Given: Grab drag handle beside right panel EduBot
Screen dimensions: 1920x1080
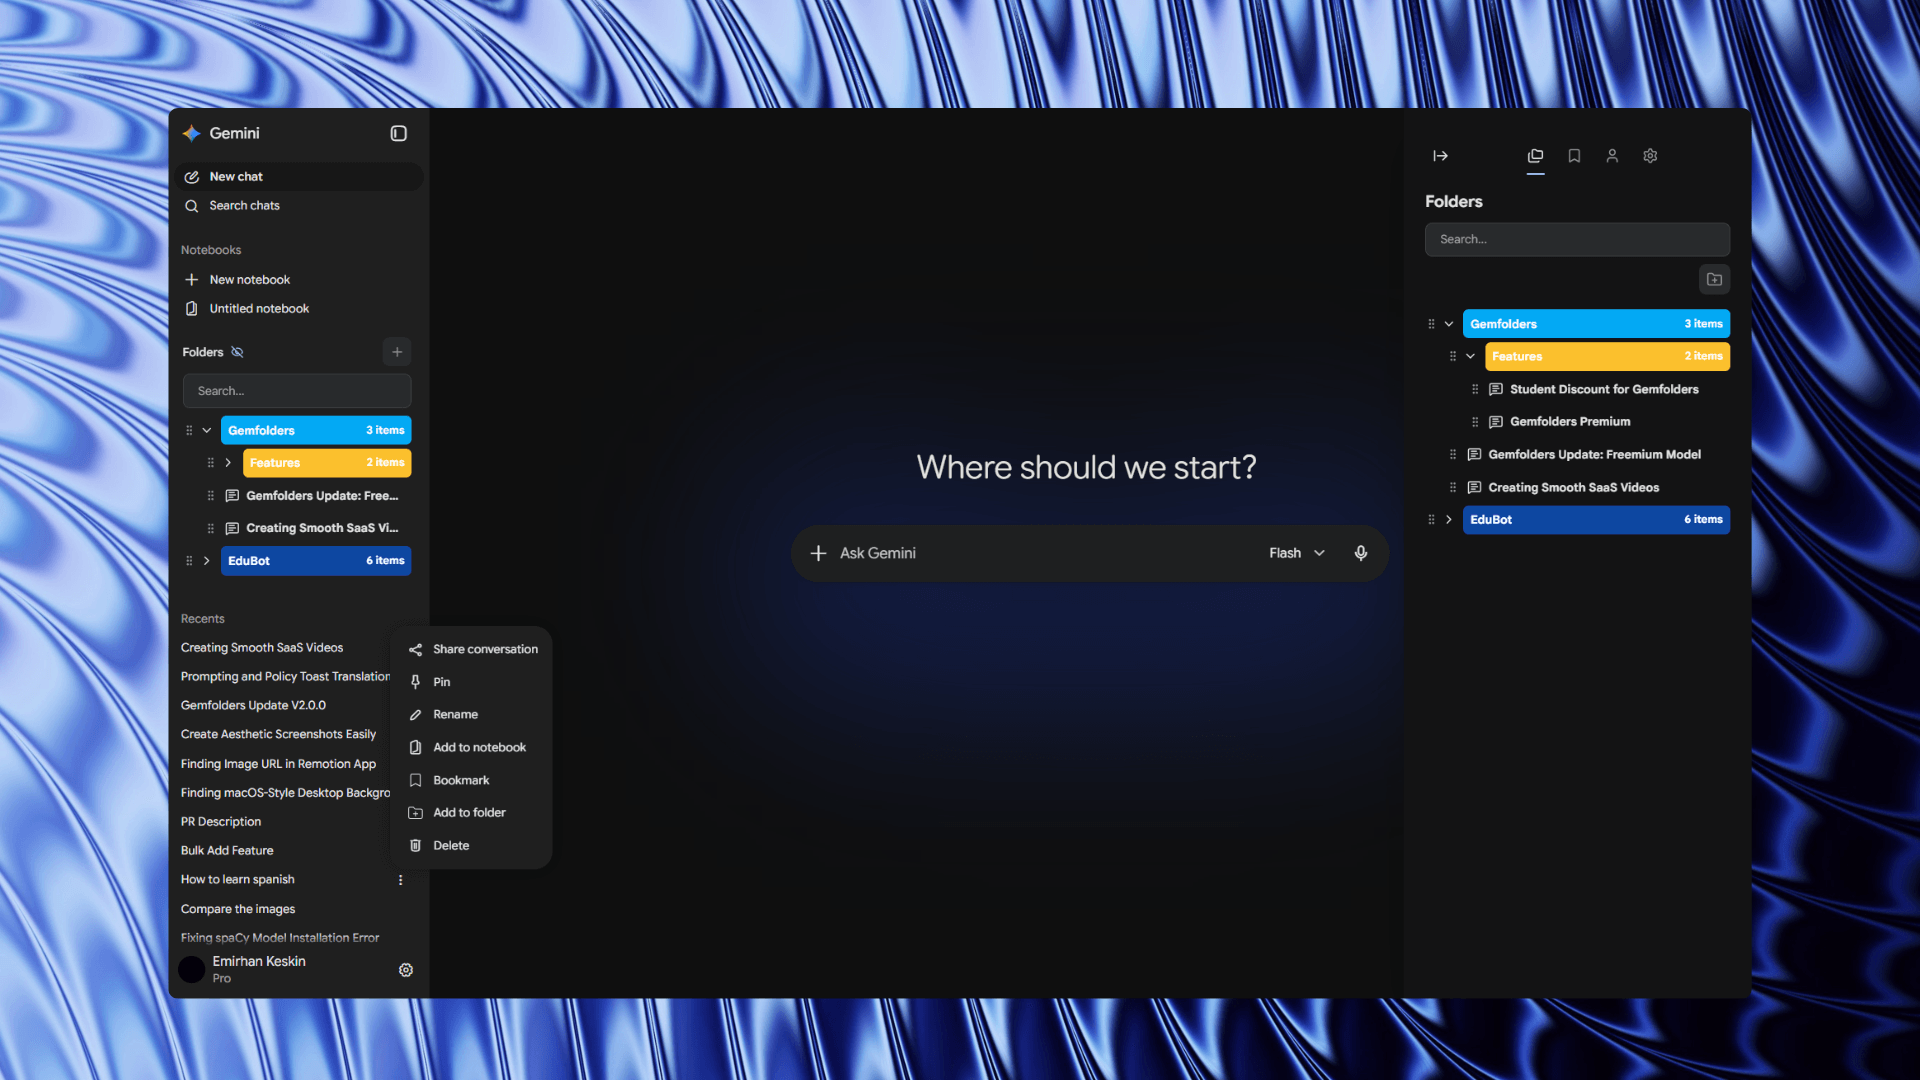Looking at the screenshot, I should click(x=1431, y=519).
